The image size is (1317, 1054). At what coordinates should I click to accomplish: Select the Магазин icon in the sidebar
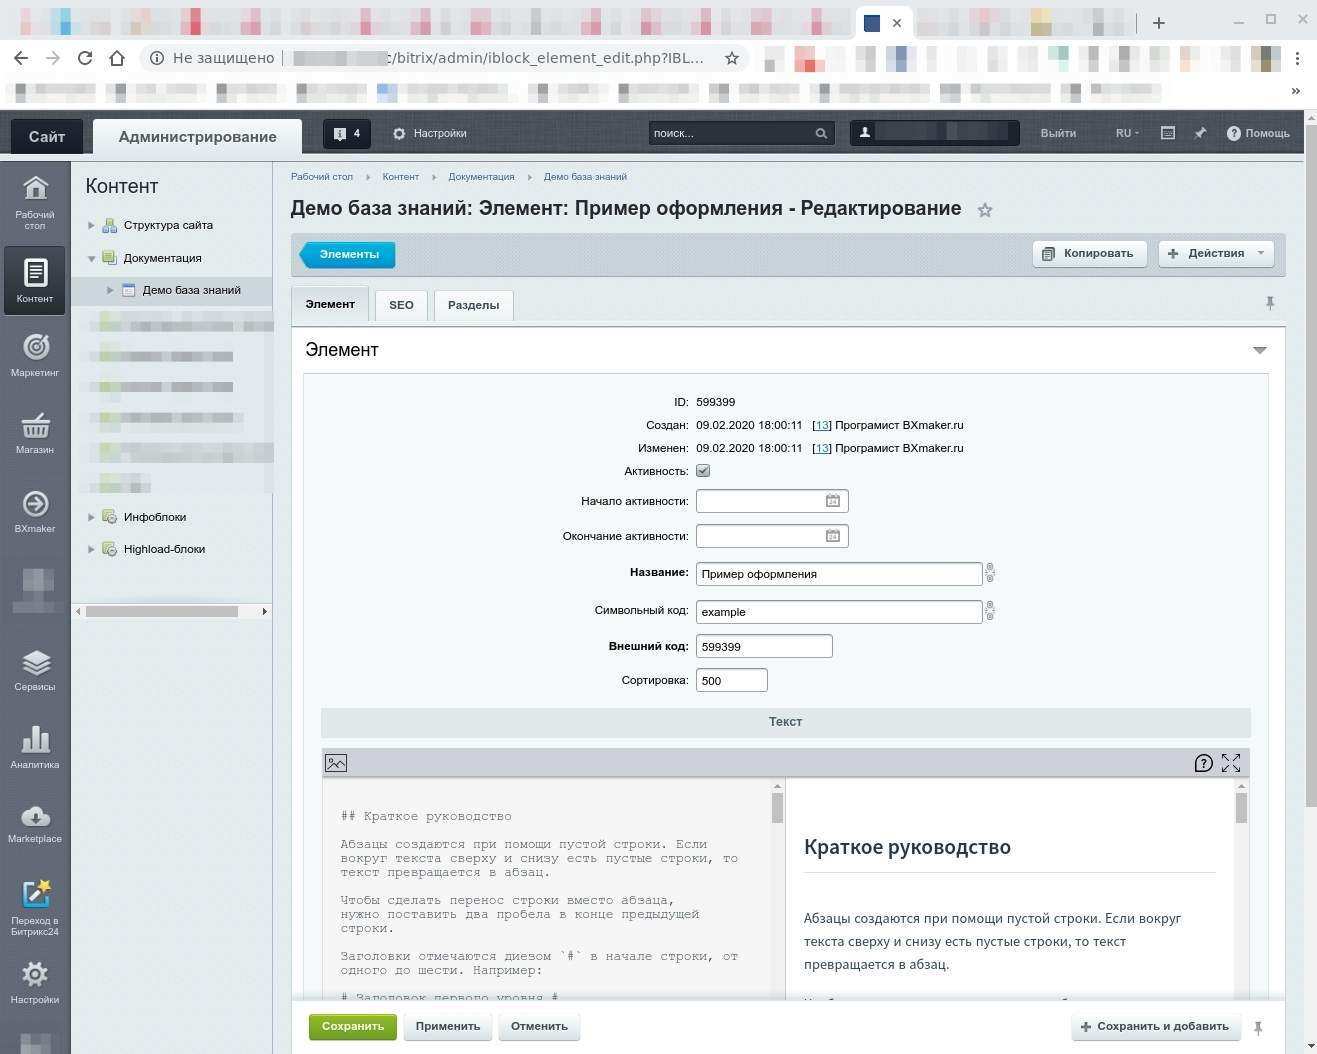[35, 430]
